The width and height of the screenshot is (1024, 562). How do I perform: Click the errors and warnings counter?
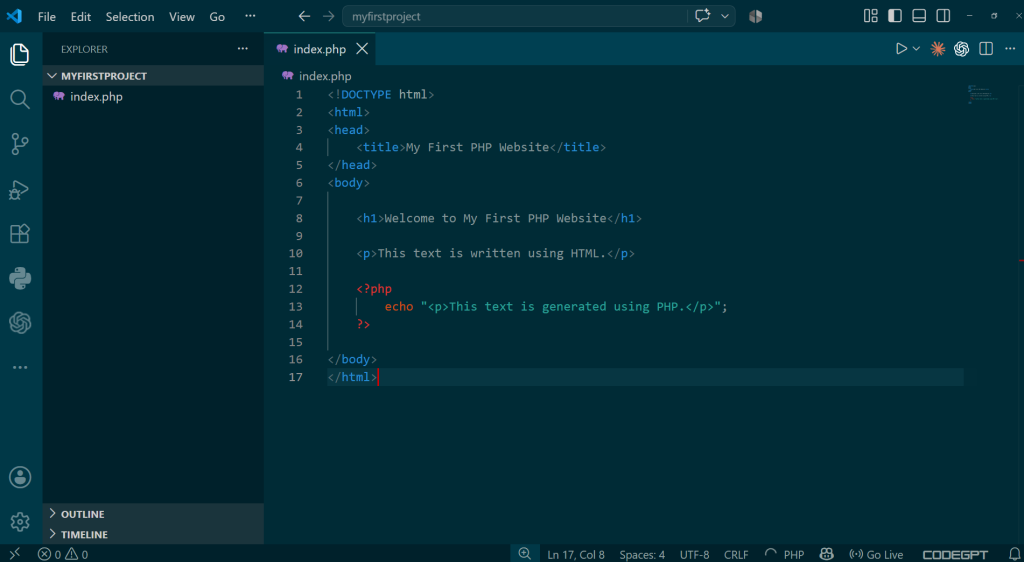pos(63,554)
